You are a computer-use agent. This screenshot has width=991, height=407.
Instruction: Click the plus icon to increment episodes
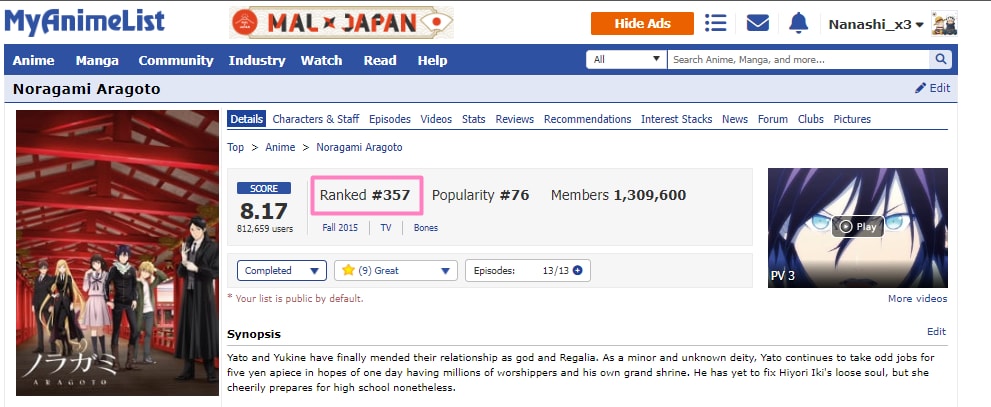click(x=577, y=270)
